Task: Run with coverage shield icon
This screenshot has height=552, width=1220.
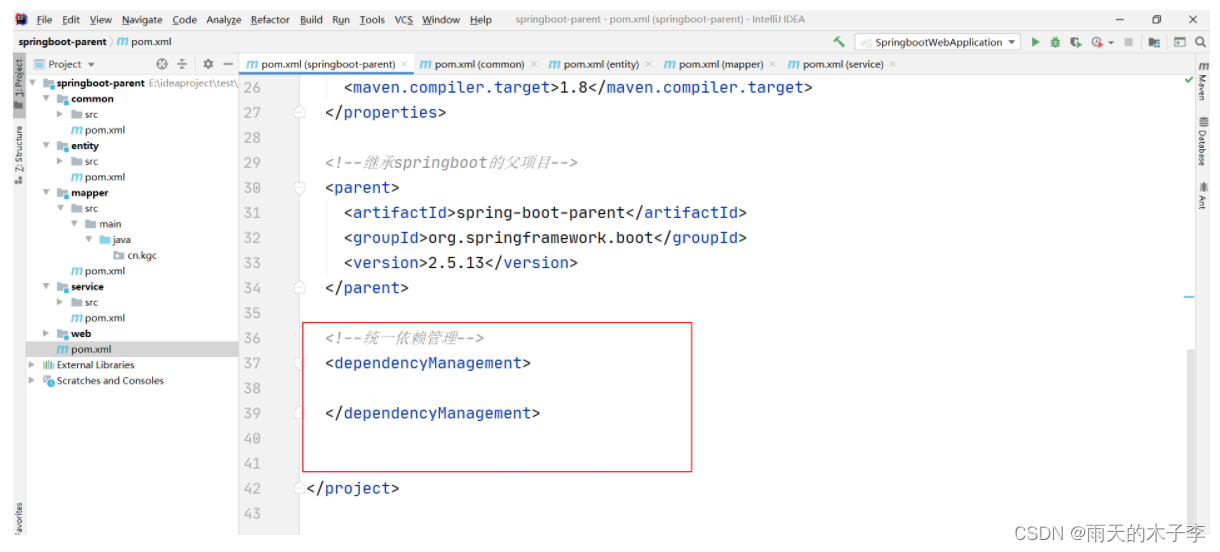Action: pyautogui.click(x=1075, y=42)
